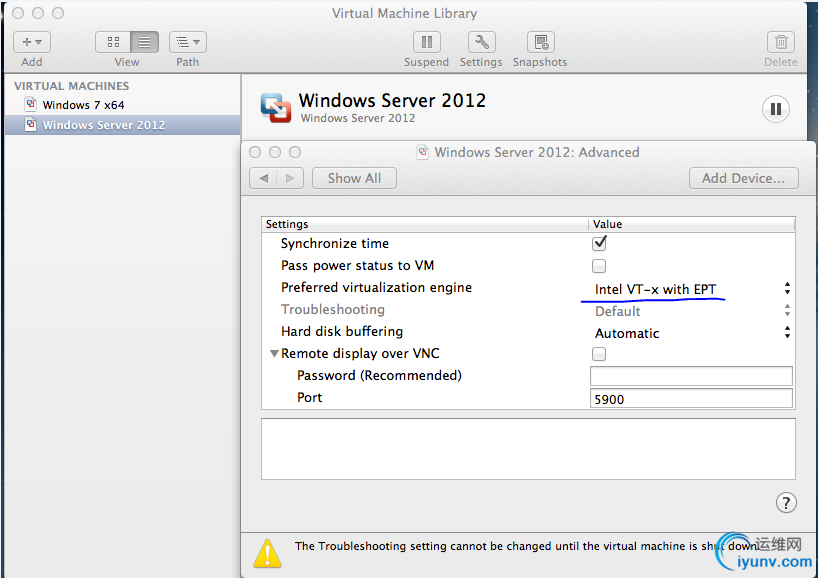Click the Password (Recommended) label
The width and height of the screenshot is (818, 578).
point(379,376)
